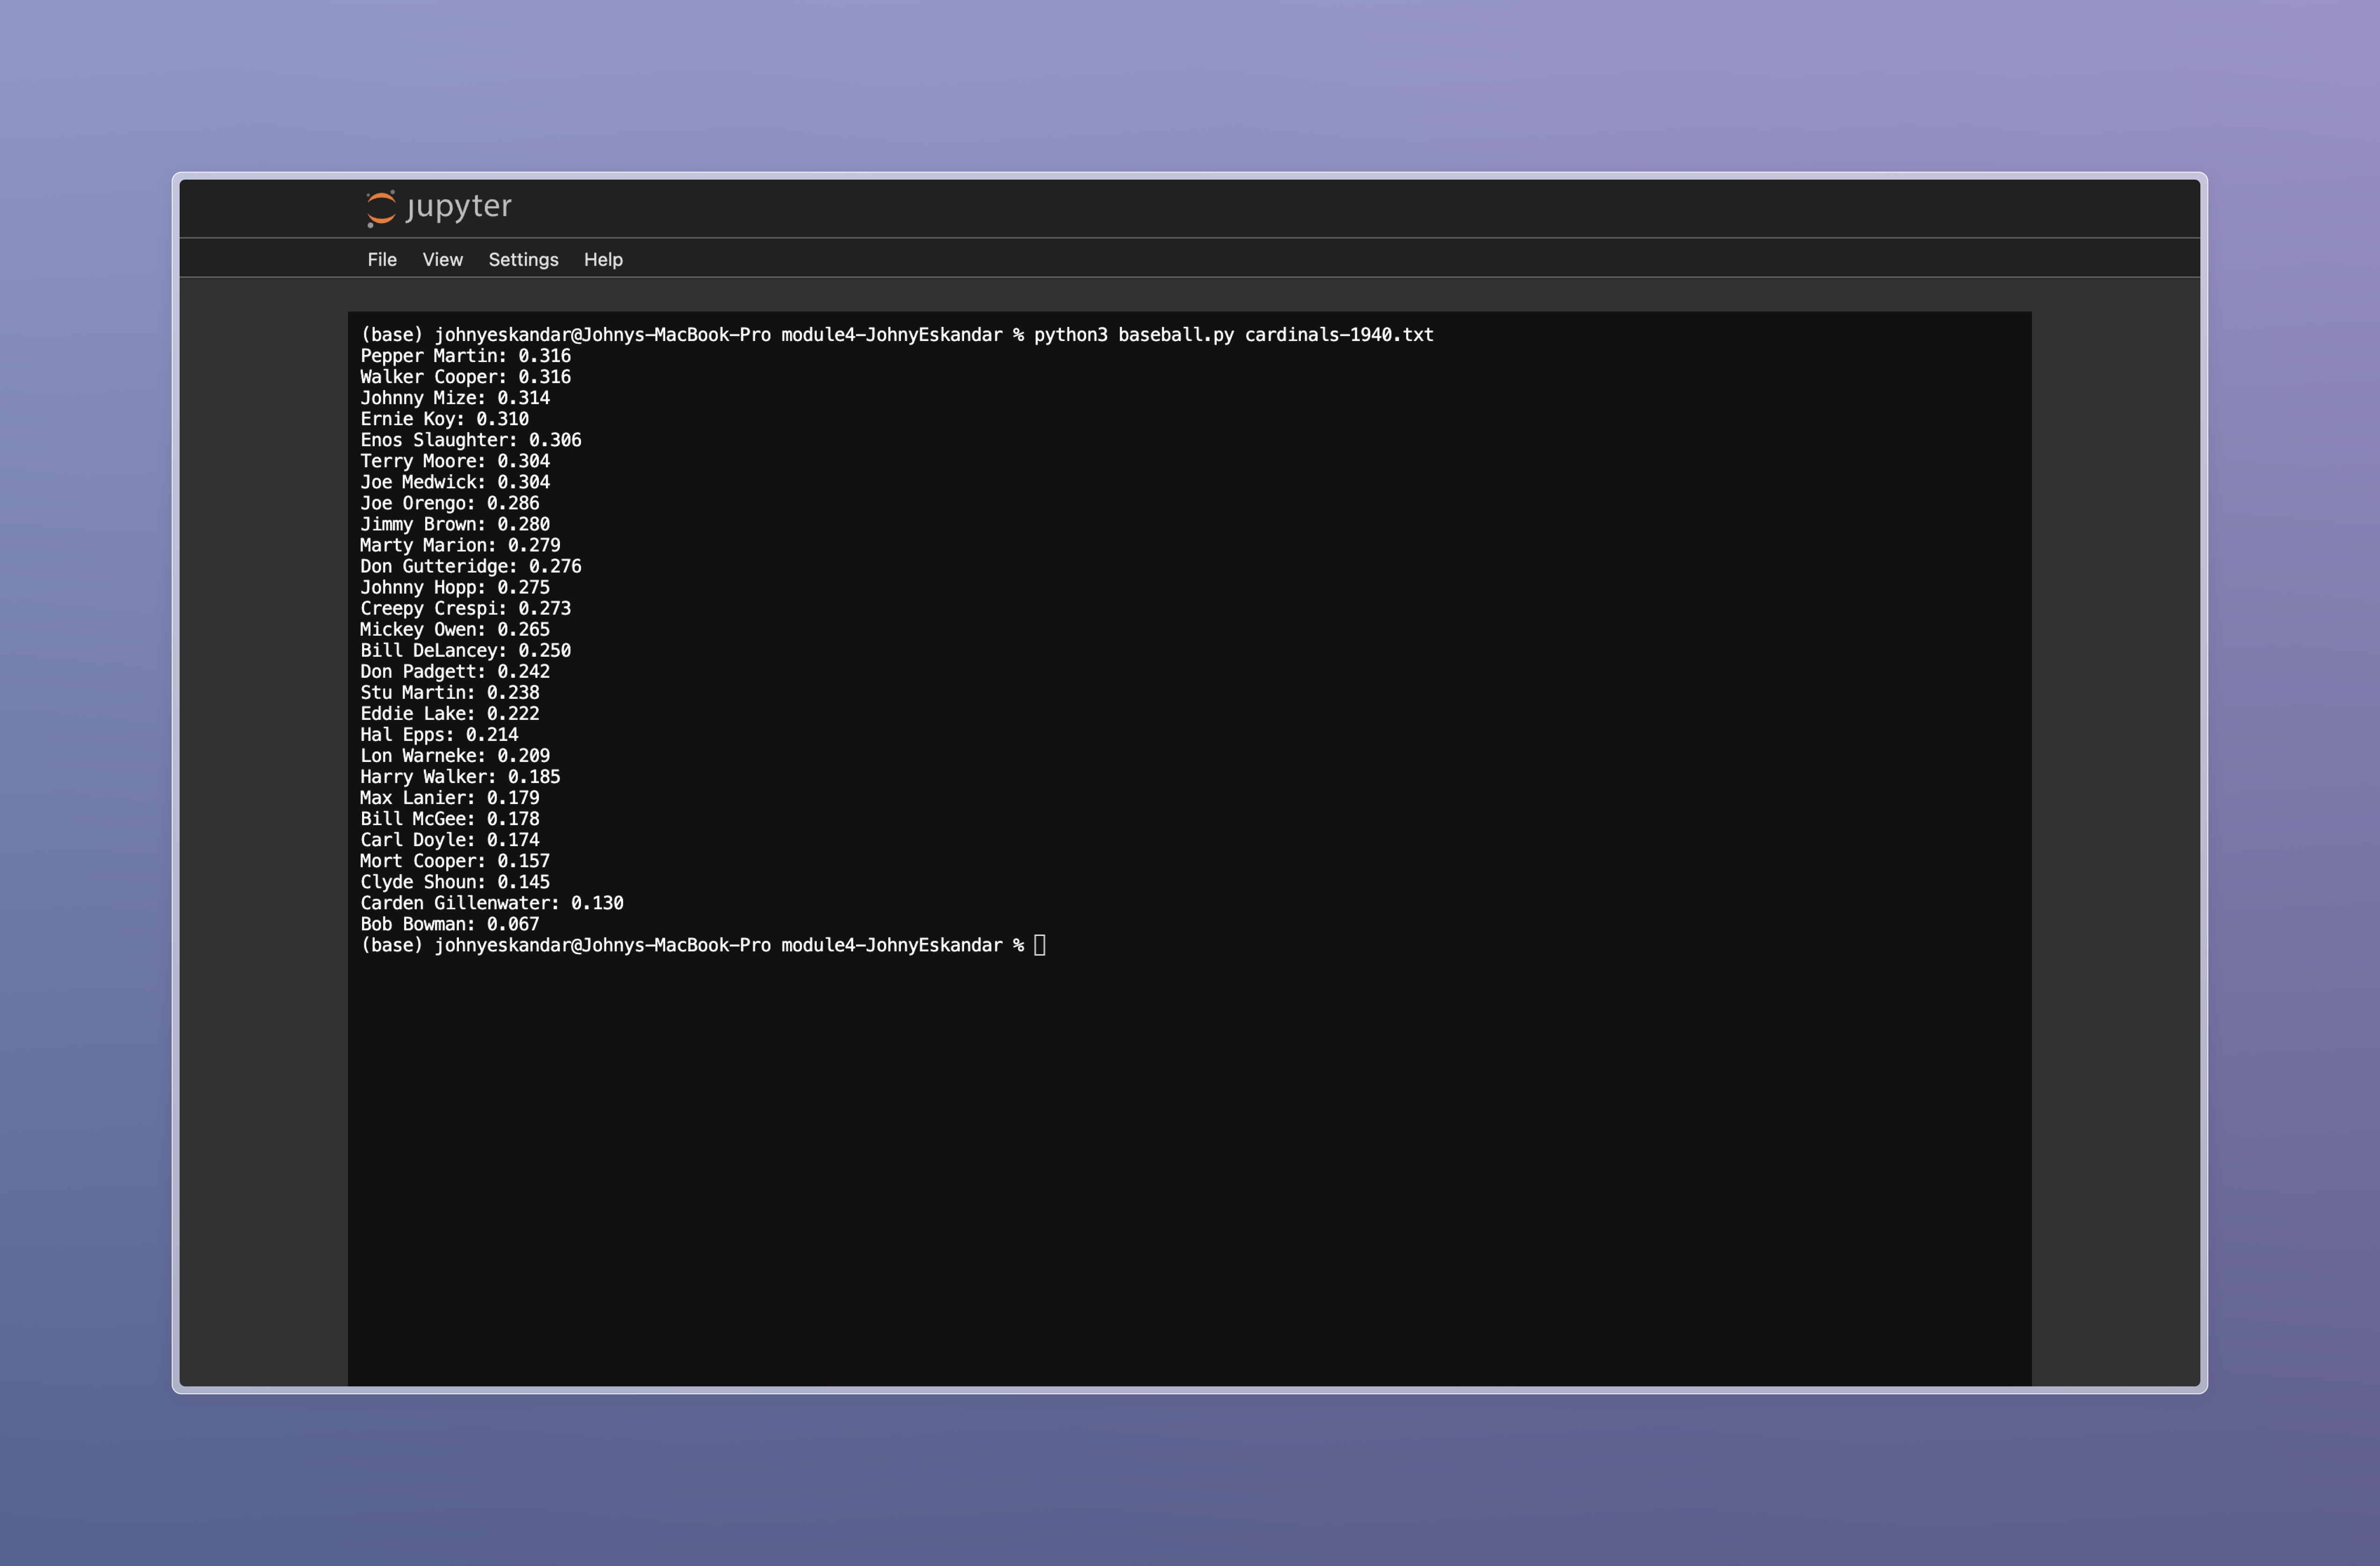Screen dimensions: 2380x1566
Task: Click the Pepper Martin output line
Action: point(465,356)
